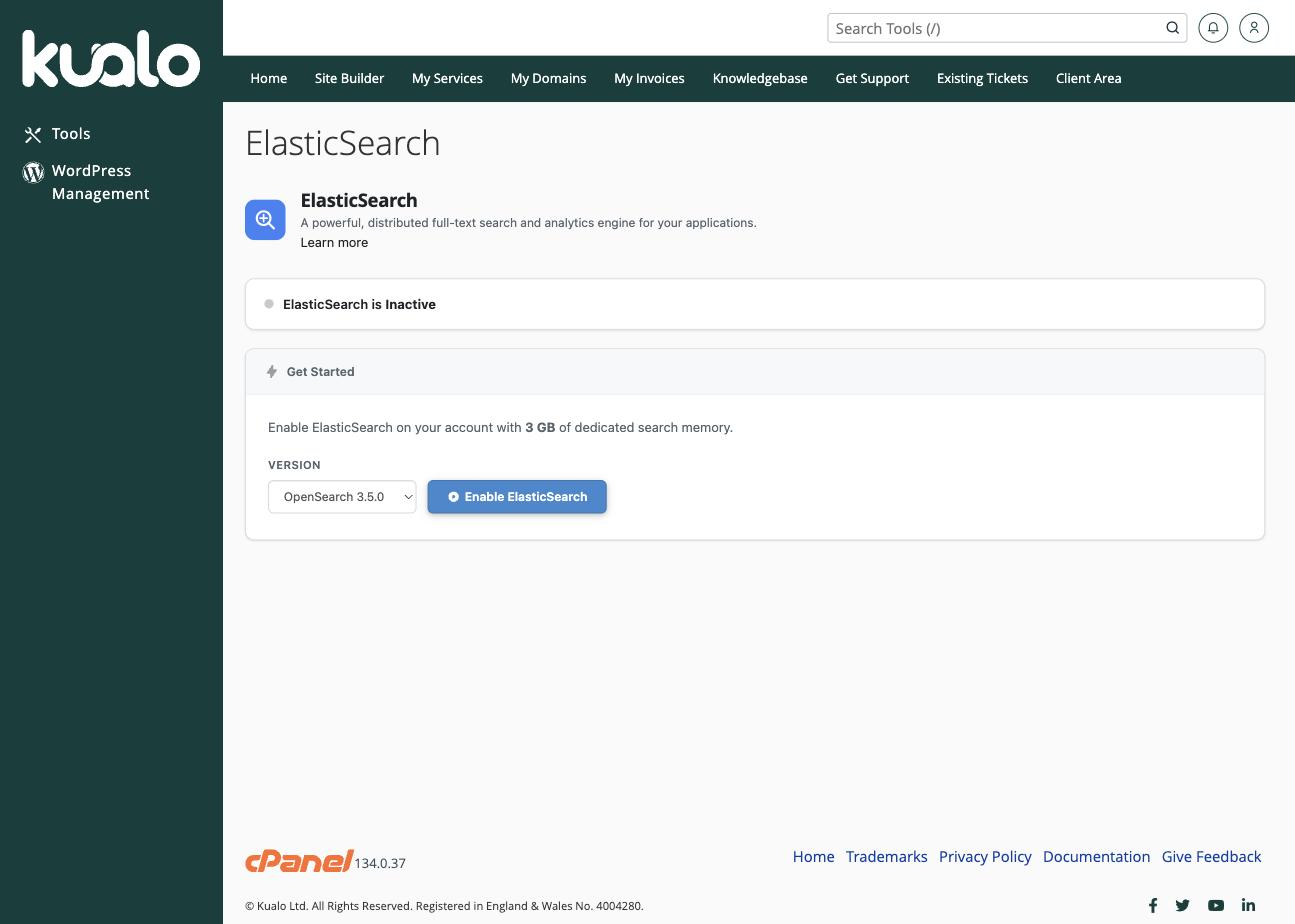Image resolution: width=1295 pixels, height=924 pixels.
Task: Click the Tools wrench icon
Action: tap(33, 135)
